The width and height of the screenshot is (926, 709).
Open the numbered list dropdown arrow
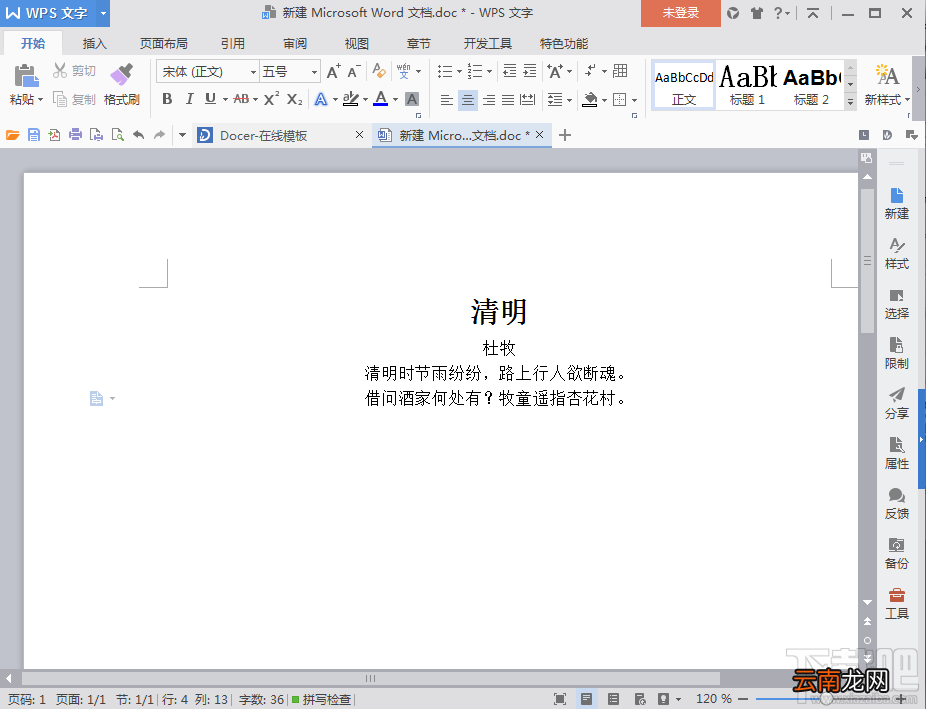click(489, 71)
